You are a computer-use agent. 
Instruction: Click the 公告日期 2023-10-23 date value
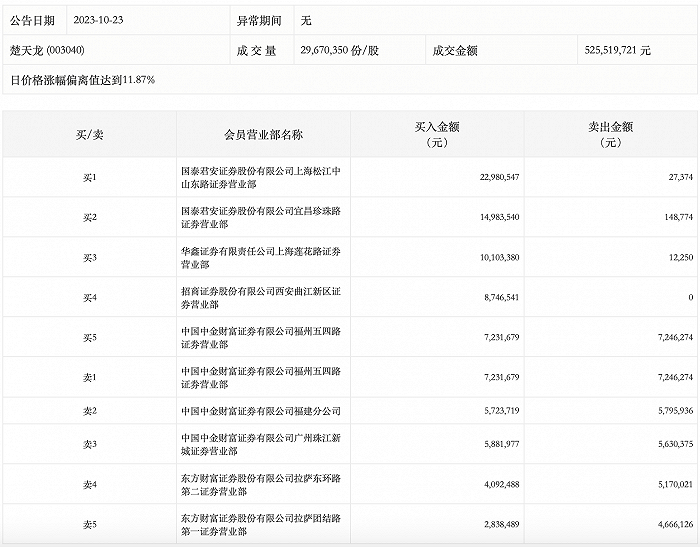tap(98, 20)
